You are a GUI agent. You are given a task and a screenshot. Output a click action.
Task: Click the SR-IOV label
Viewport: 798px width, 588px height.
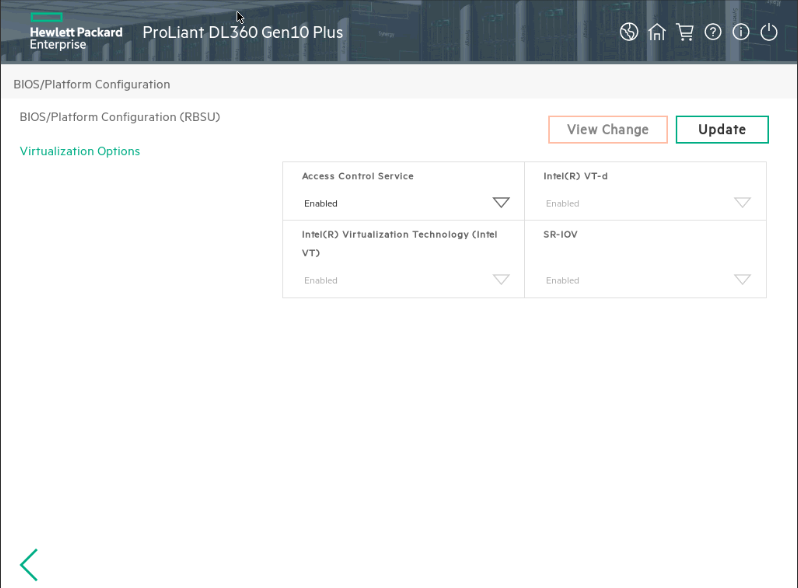coord(560,235)
